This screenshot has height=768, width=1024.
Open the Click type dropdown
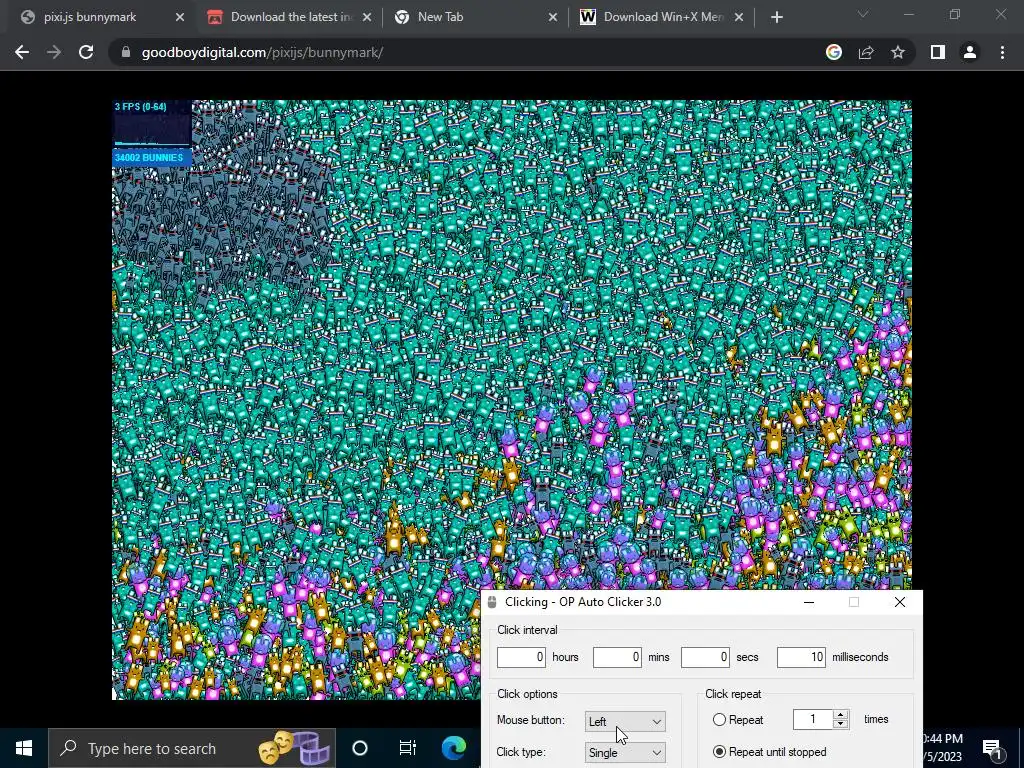pos(625,752)
